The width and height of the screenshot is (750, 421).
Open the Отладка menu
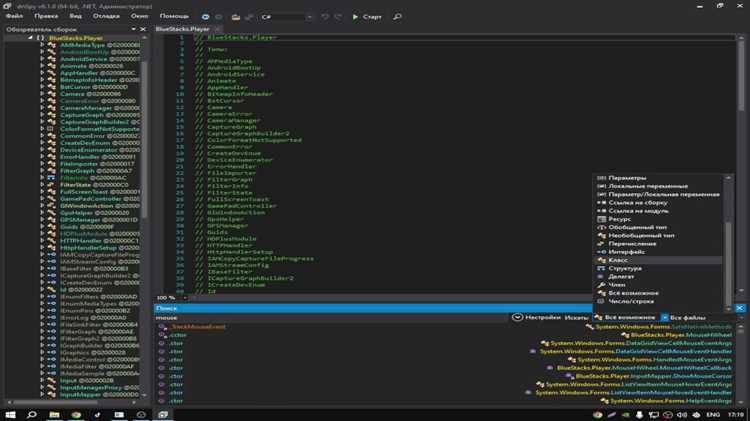(106, 16)
